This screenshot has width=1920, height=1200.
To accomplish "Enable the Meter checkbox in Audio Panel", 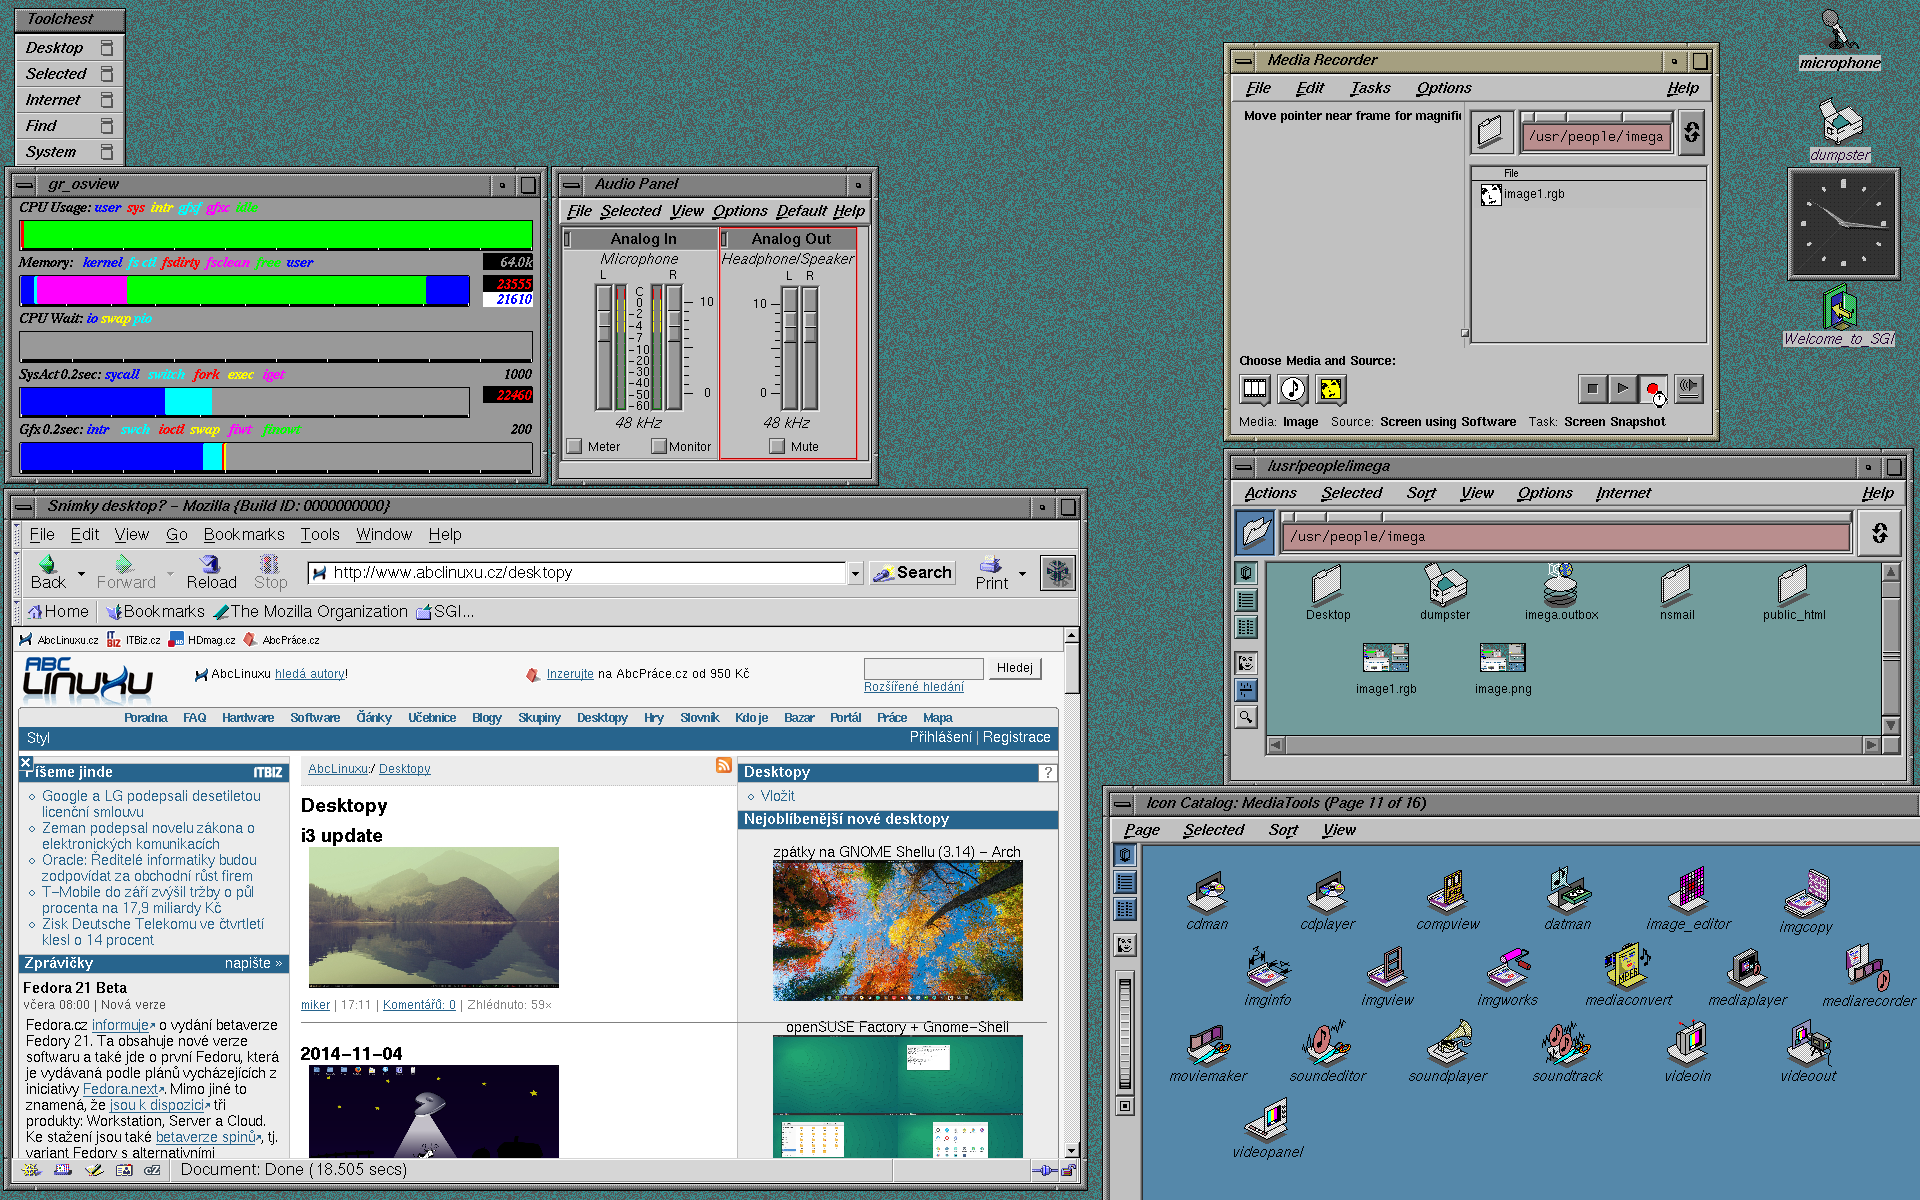I will pyautogui.click(x=574, y=446).
